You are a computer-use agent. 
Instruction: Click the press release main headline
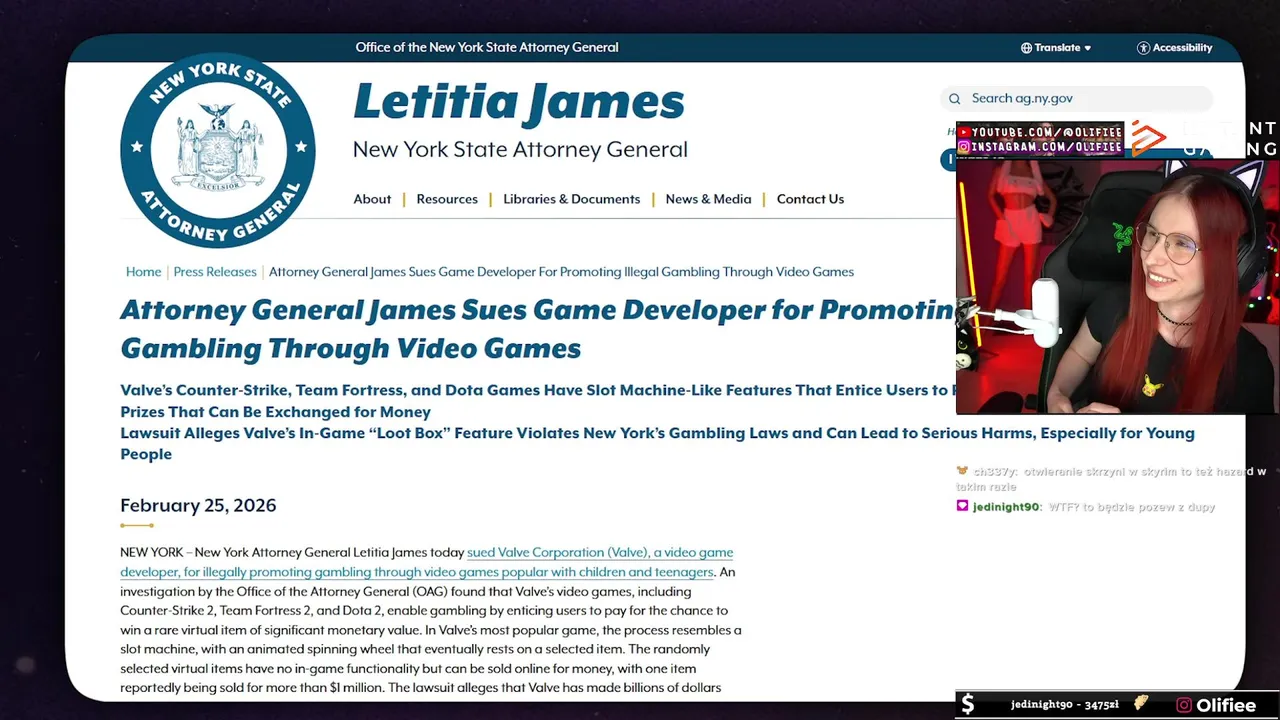[537, 329]
